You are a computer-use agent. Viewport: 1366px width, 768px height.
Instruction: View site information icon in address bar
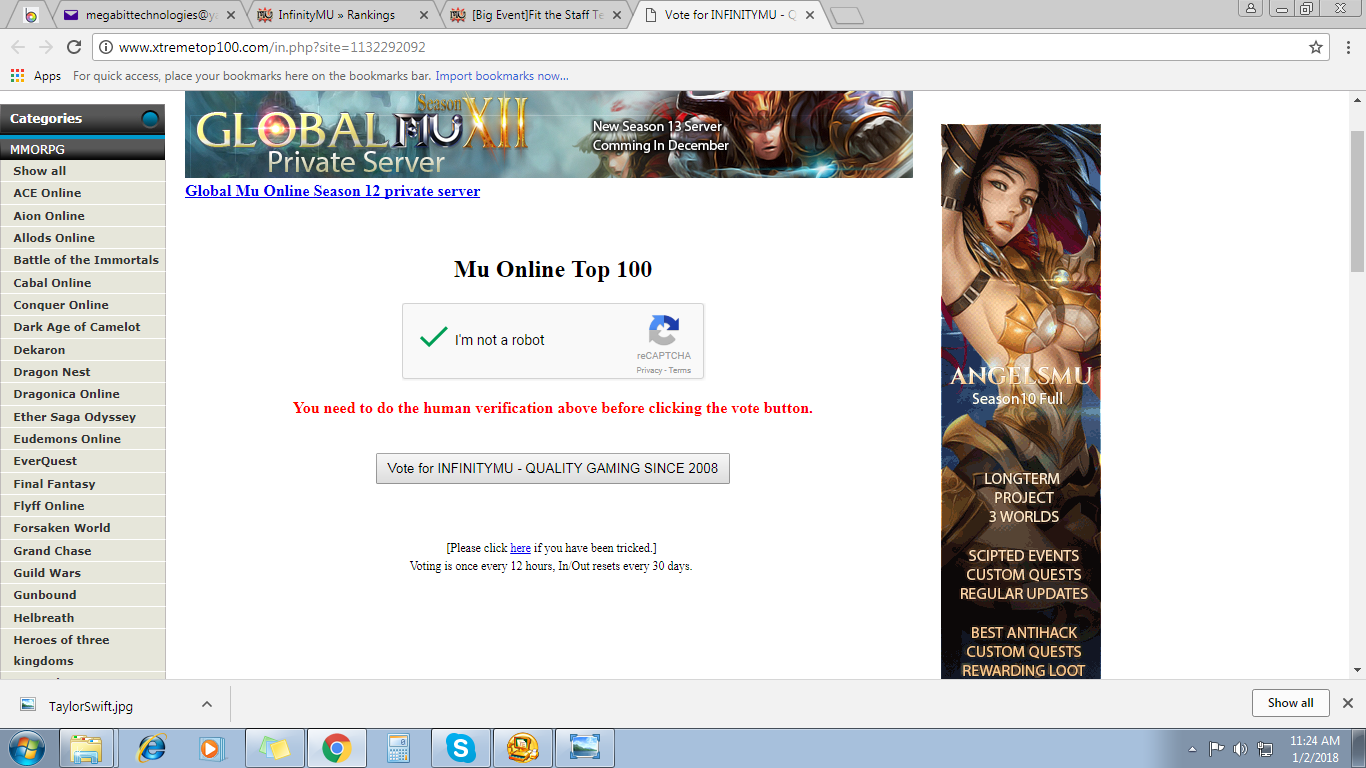click(x=106, y=47)
